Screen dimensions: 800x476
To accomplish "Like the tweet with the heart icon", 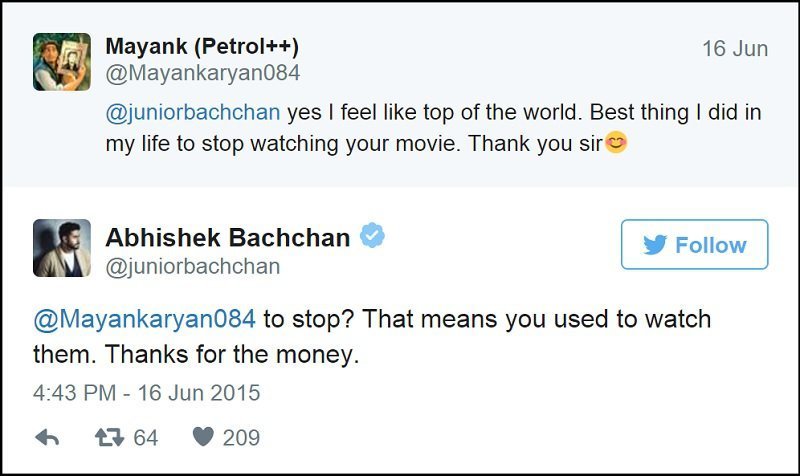I will point(202,437).
